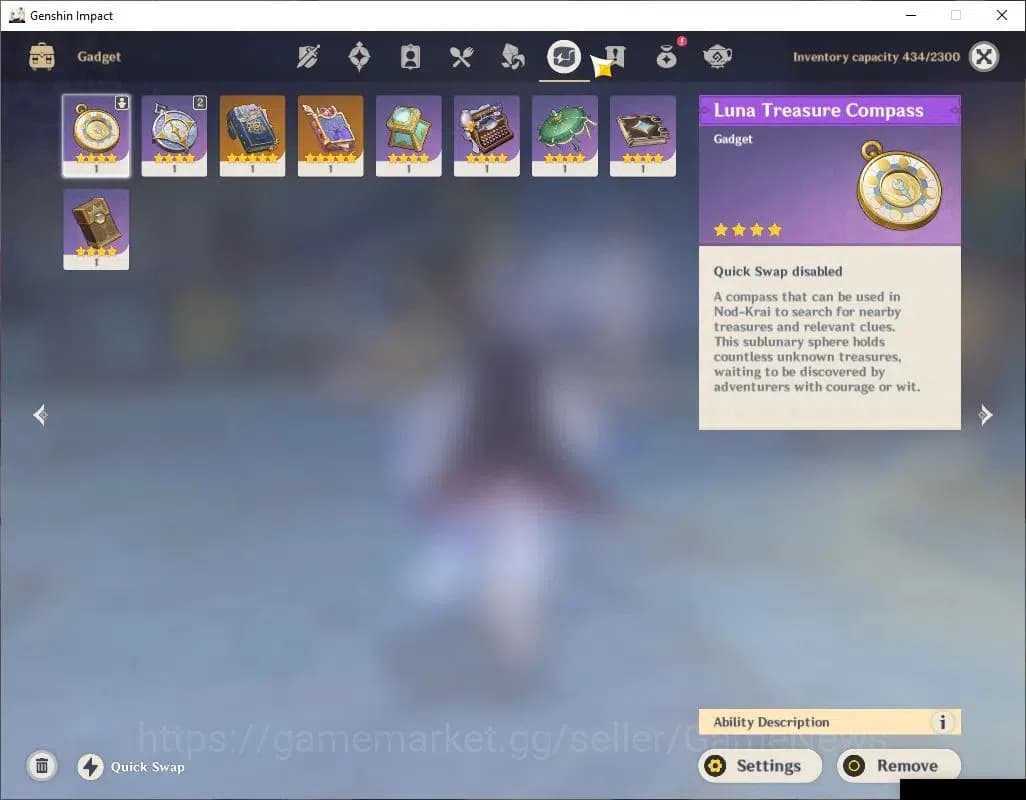Toggle the Quick Swap lightning button

tap(91, 767)
